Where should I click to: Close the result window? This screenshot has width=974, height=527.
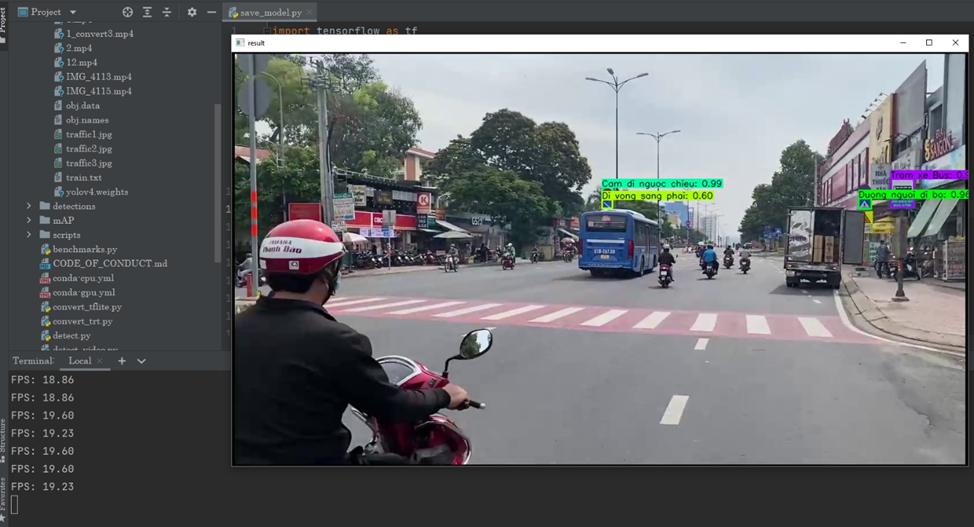pos(955,43)
